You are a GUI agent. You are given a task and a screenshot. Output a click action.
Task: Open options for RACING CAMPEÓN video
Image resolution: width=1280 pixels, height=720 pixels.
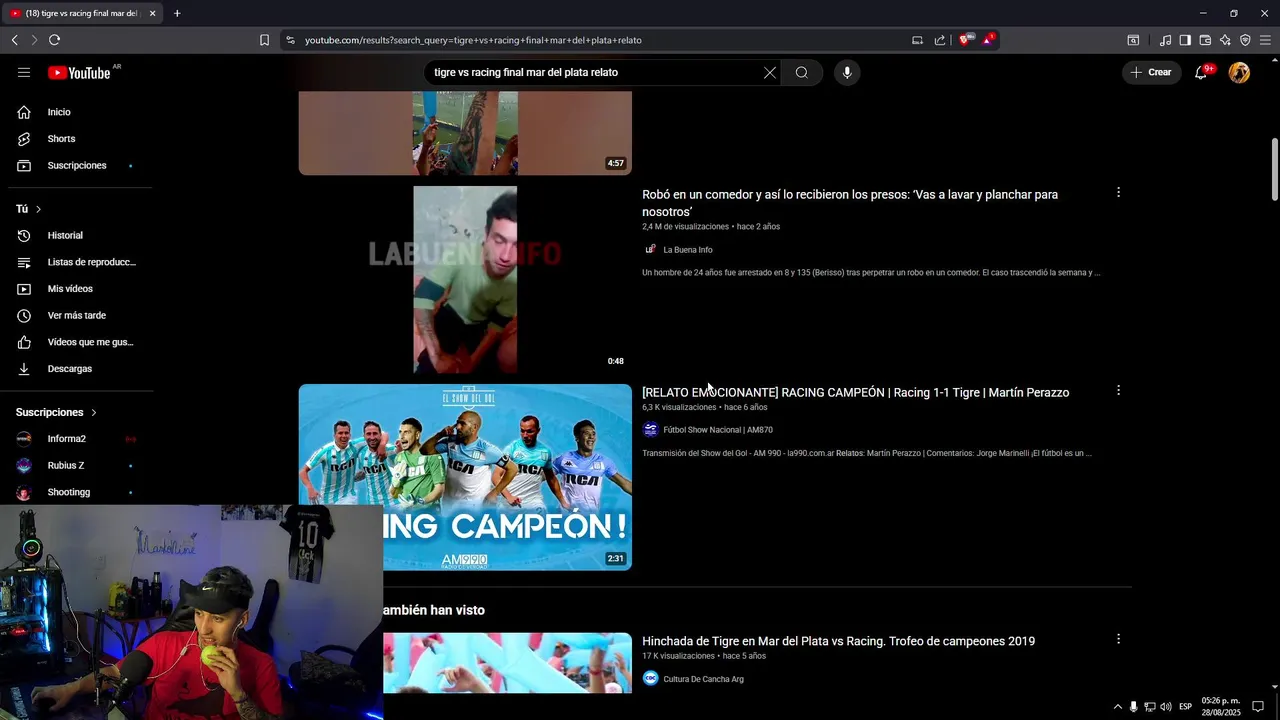(1118, 390)
